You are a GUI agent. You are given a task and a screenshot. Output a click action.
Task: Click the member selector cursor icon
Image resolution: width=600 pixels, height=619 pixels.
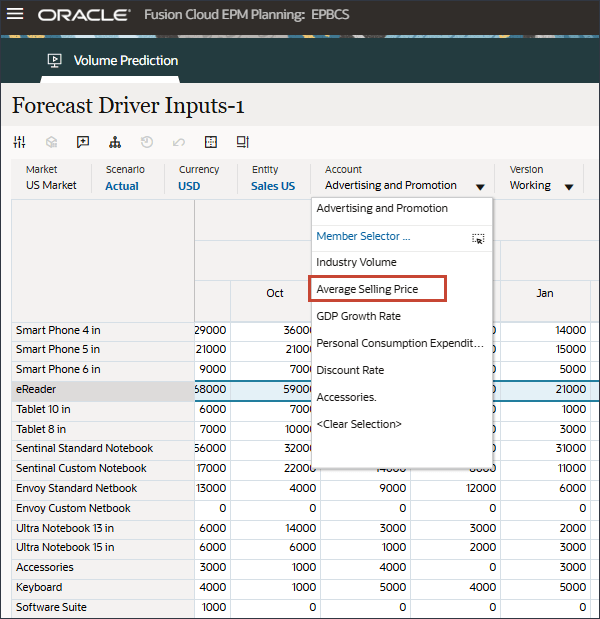coord(478,238)
